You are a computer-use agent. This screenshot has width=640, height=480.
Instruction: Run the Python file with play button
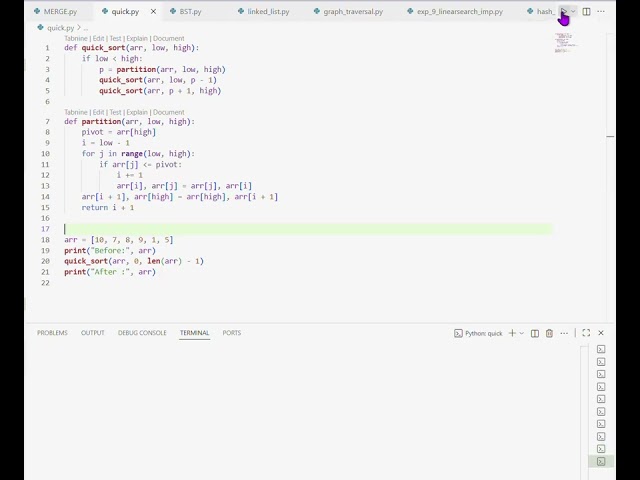pyautogui.click(x=563, y=12)
